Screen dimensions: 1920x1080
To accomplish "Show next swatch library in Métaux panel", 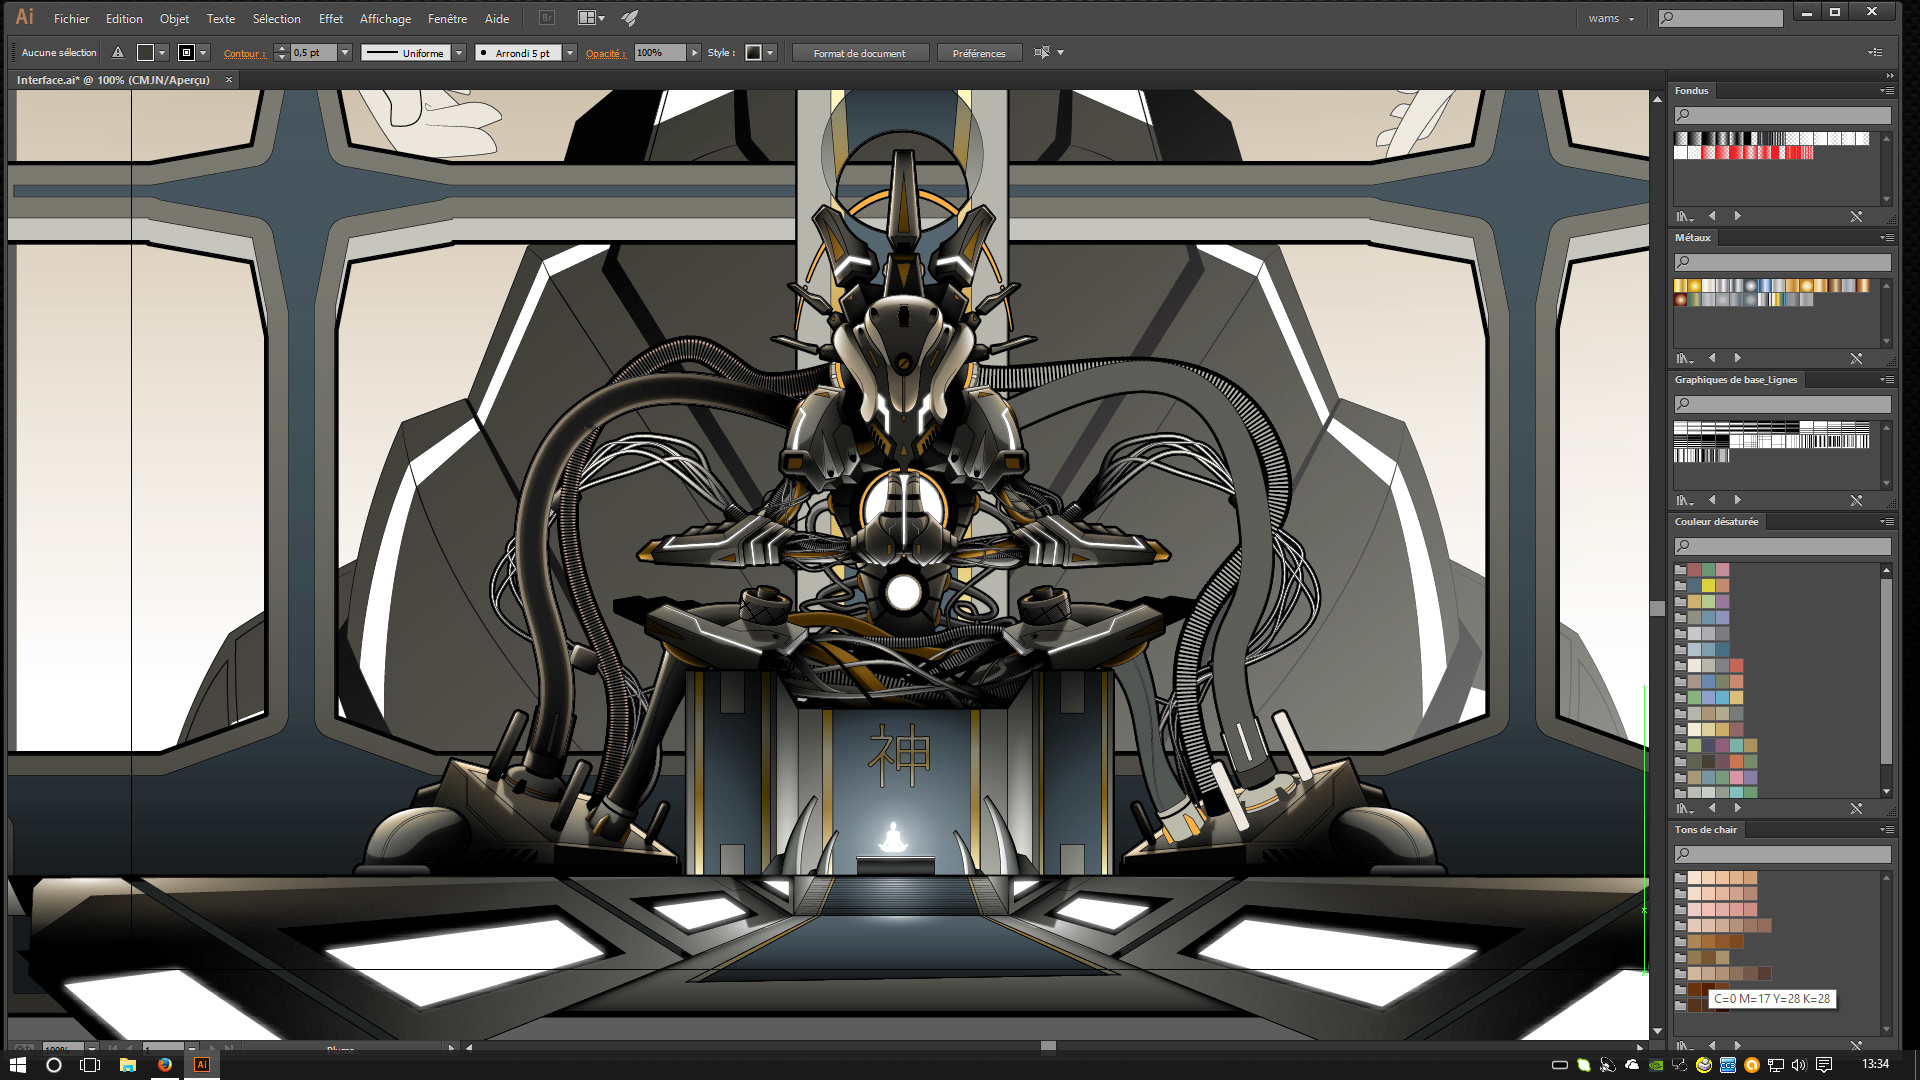I will 1738,358.
